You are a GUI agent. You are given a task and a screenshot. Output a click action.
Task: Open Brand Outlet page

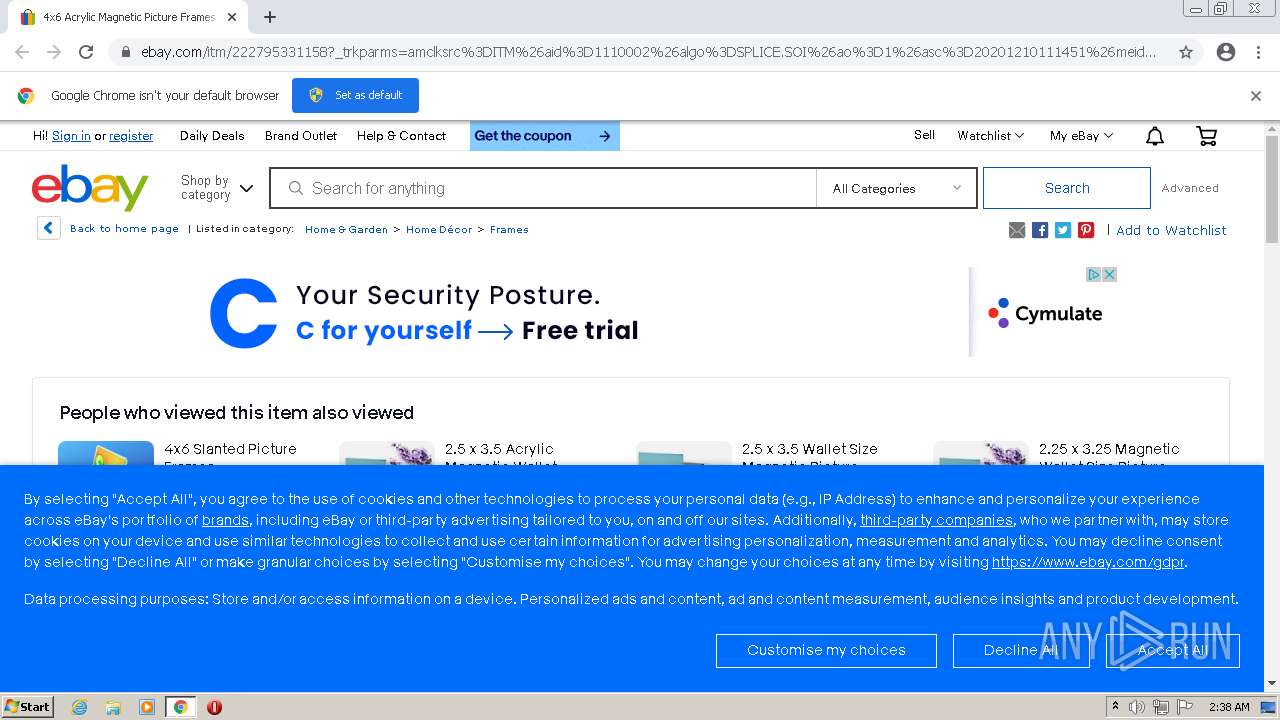301,136
